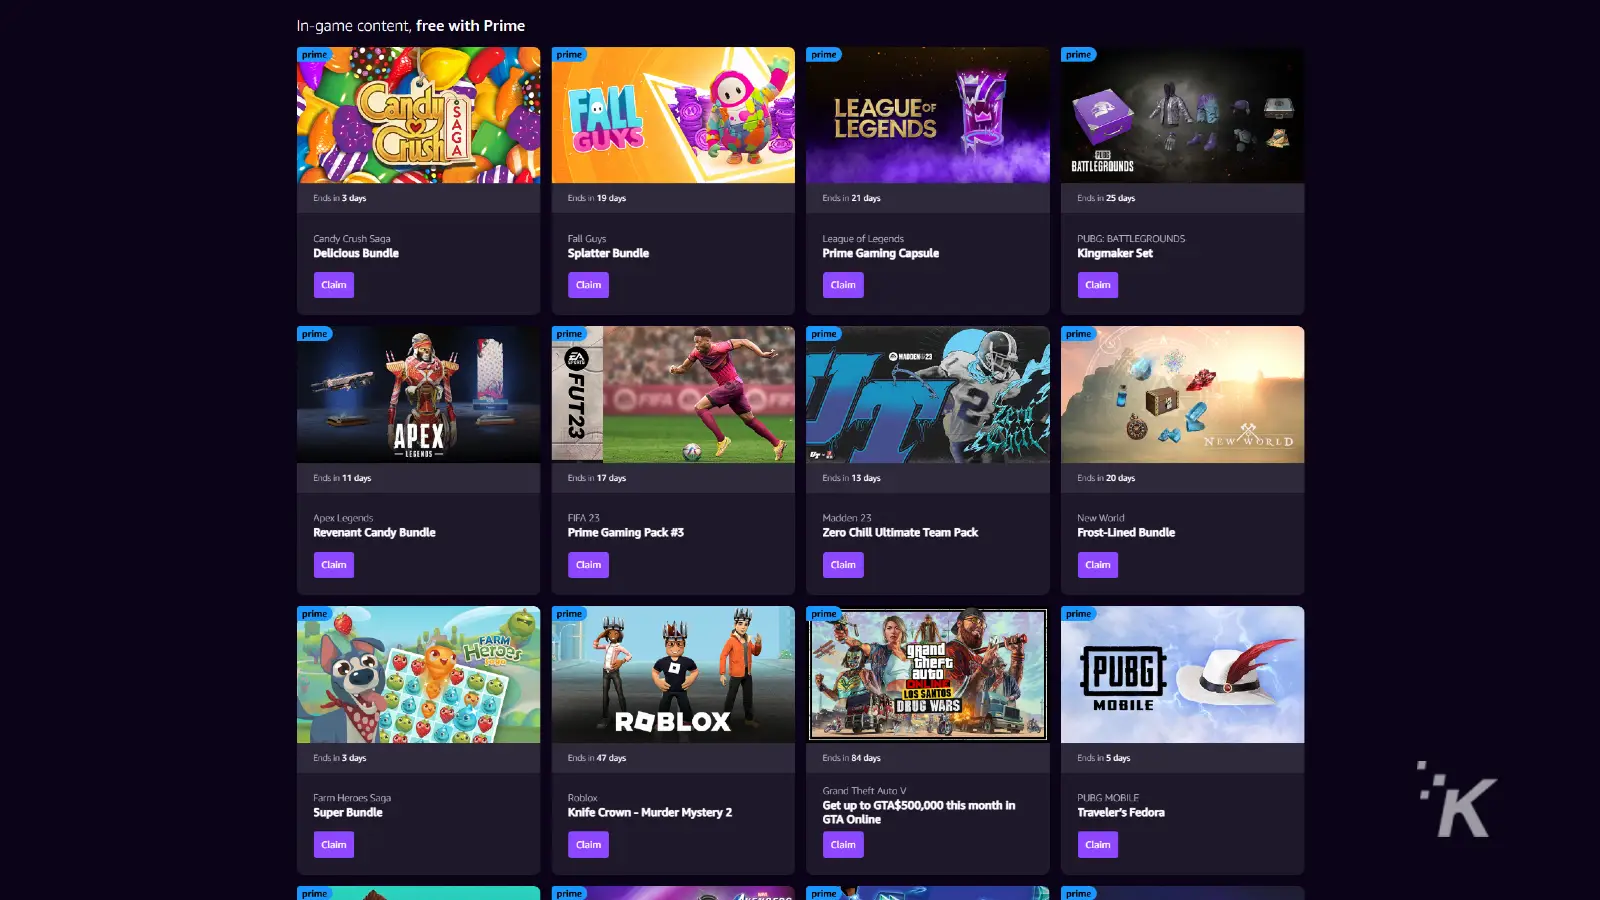Click the prime badge on Fall Guys card
1600x900 pixels.
pos(569,55)
